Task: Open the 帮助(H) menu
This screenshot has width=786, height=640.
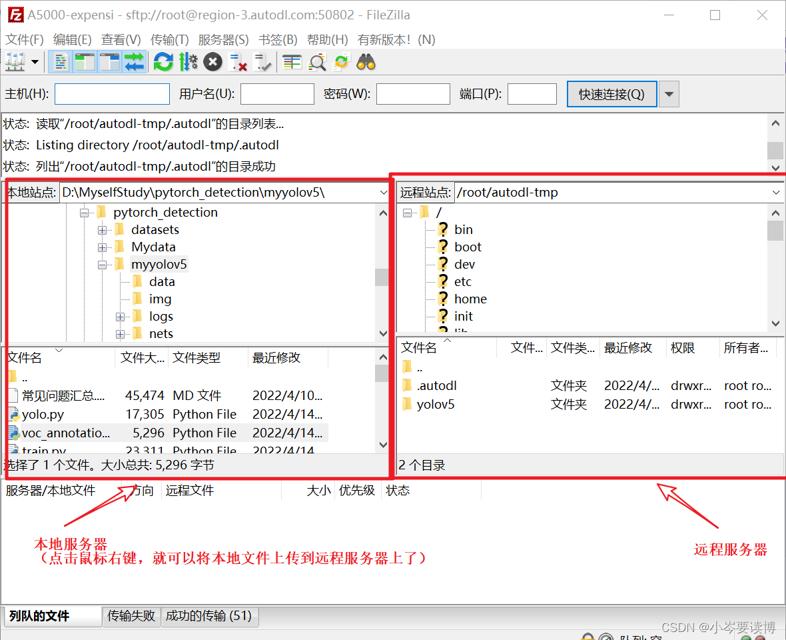Action: 327,40
